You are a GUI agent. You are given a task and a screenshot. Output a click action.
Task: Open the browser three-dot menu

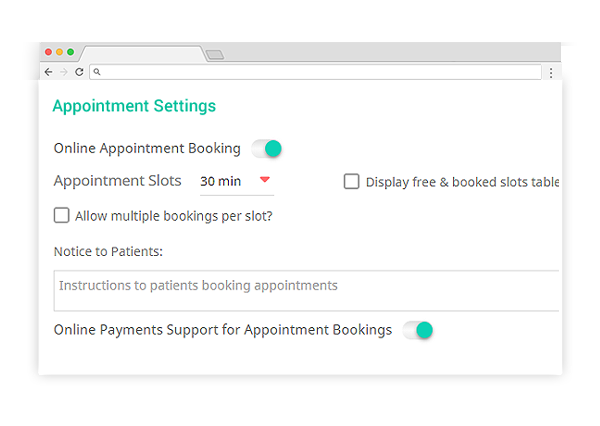551,72
